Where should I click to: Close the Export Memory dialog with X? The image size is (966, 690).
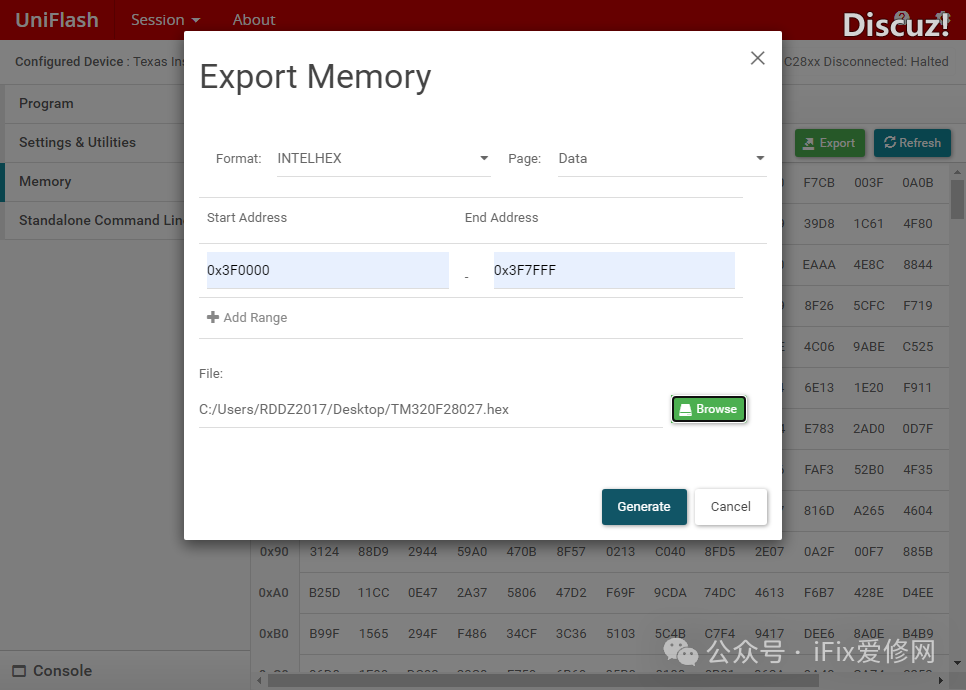(757, 58)
